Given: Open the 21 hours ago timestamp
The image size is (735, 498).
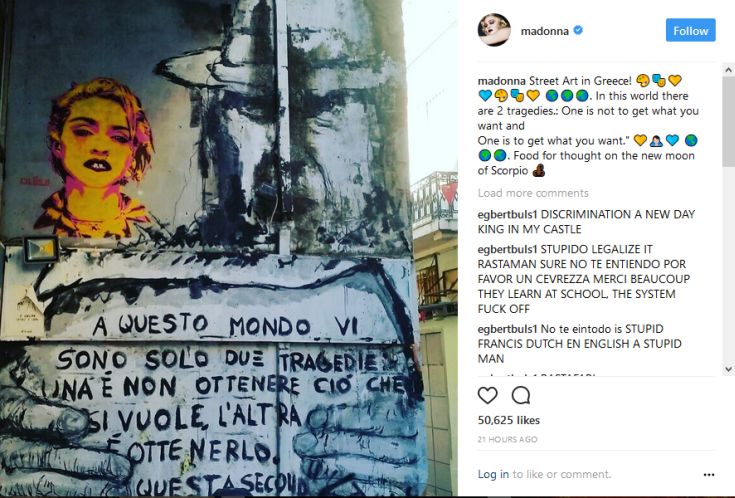Looking at the screenshot, I should coord(508,439).
